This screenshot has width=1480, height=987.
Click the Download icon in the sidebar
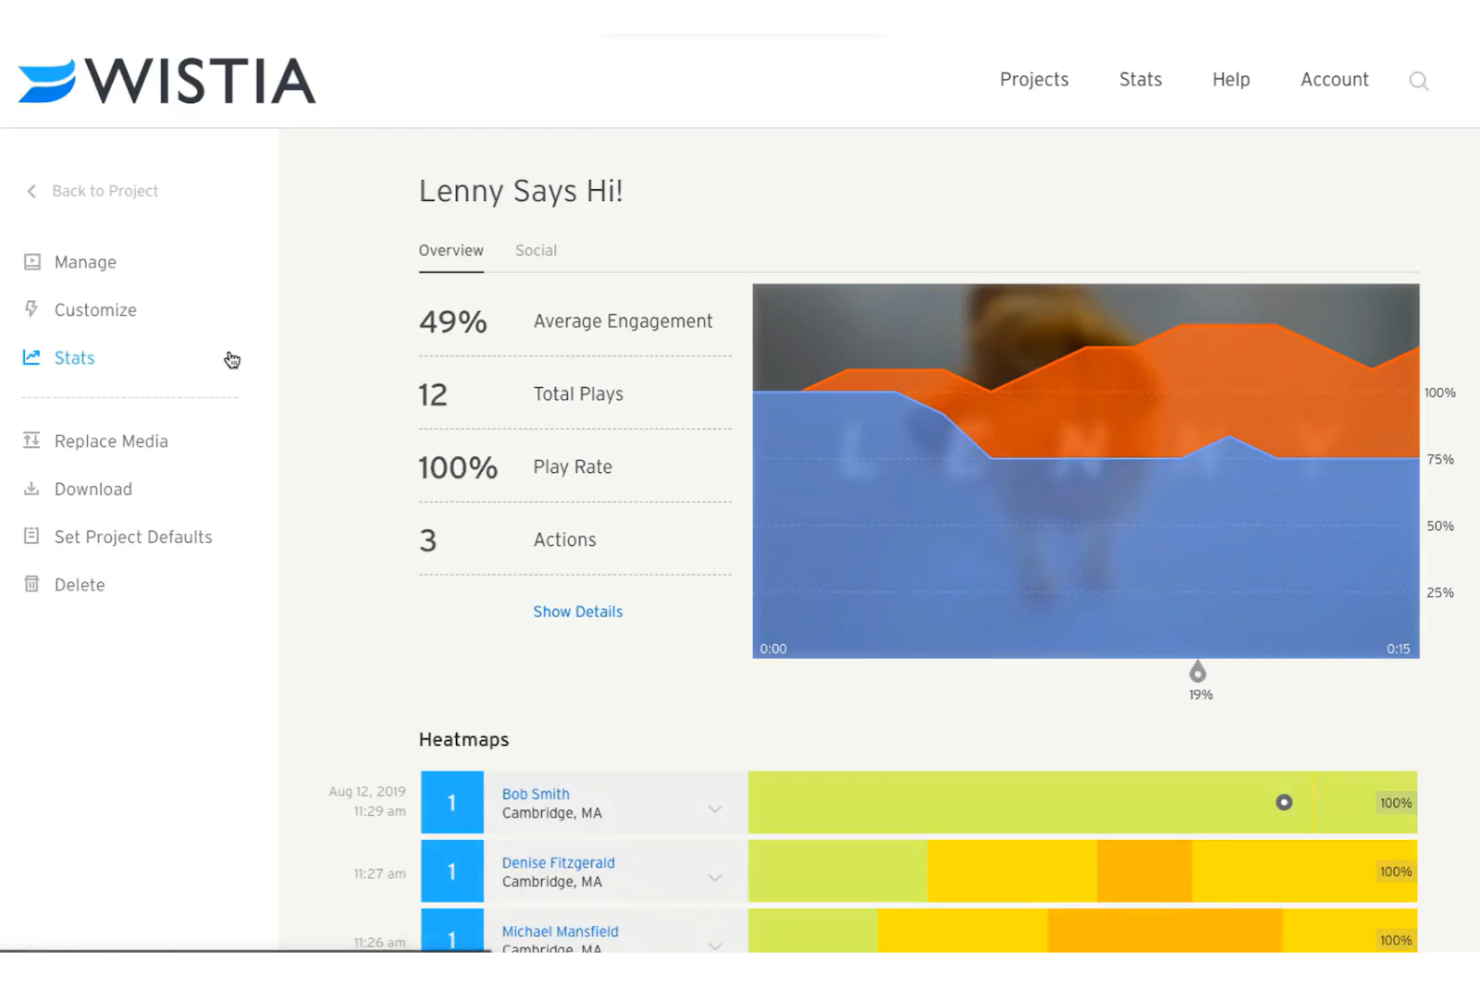pos(31,488)
